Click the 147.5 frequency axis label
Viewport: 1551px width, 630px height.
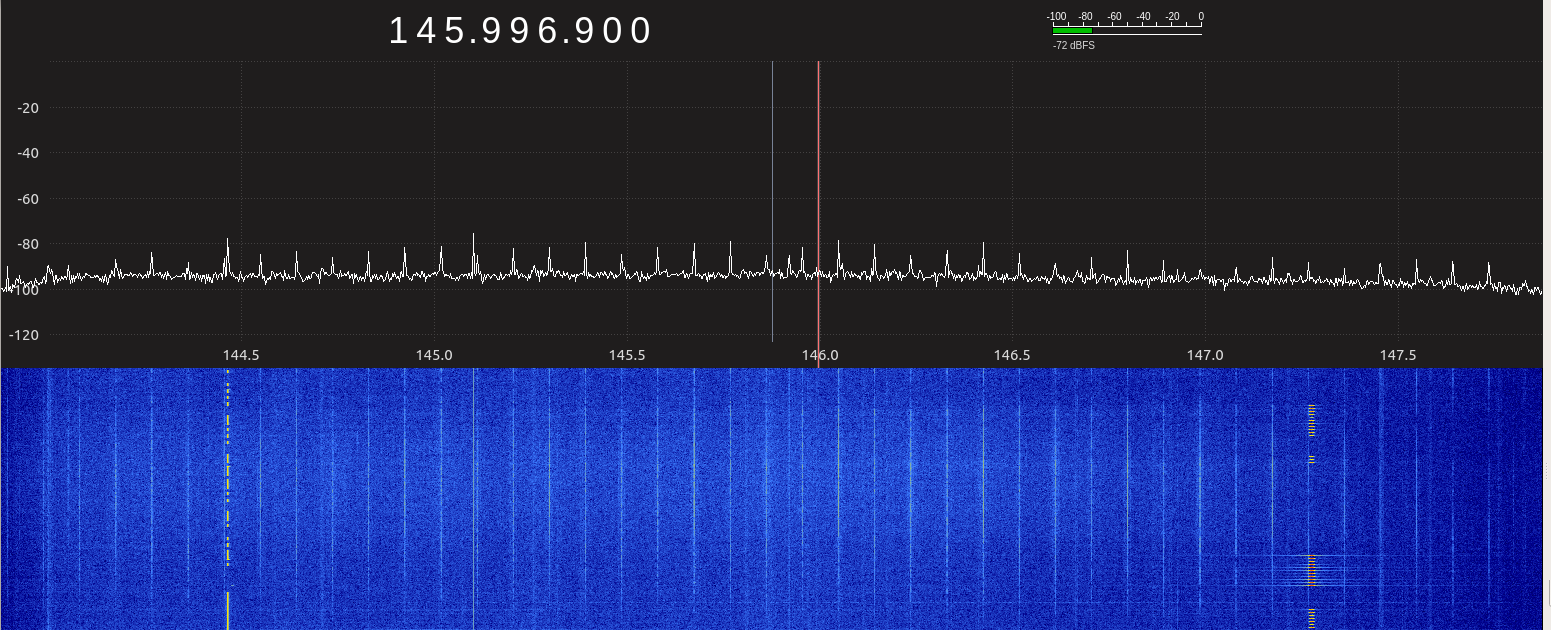click(1398, 355)
